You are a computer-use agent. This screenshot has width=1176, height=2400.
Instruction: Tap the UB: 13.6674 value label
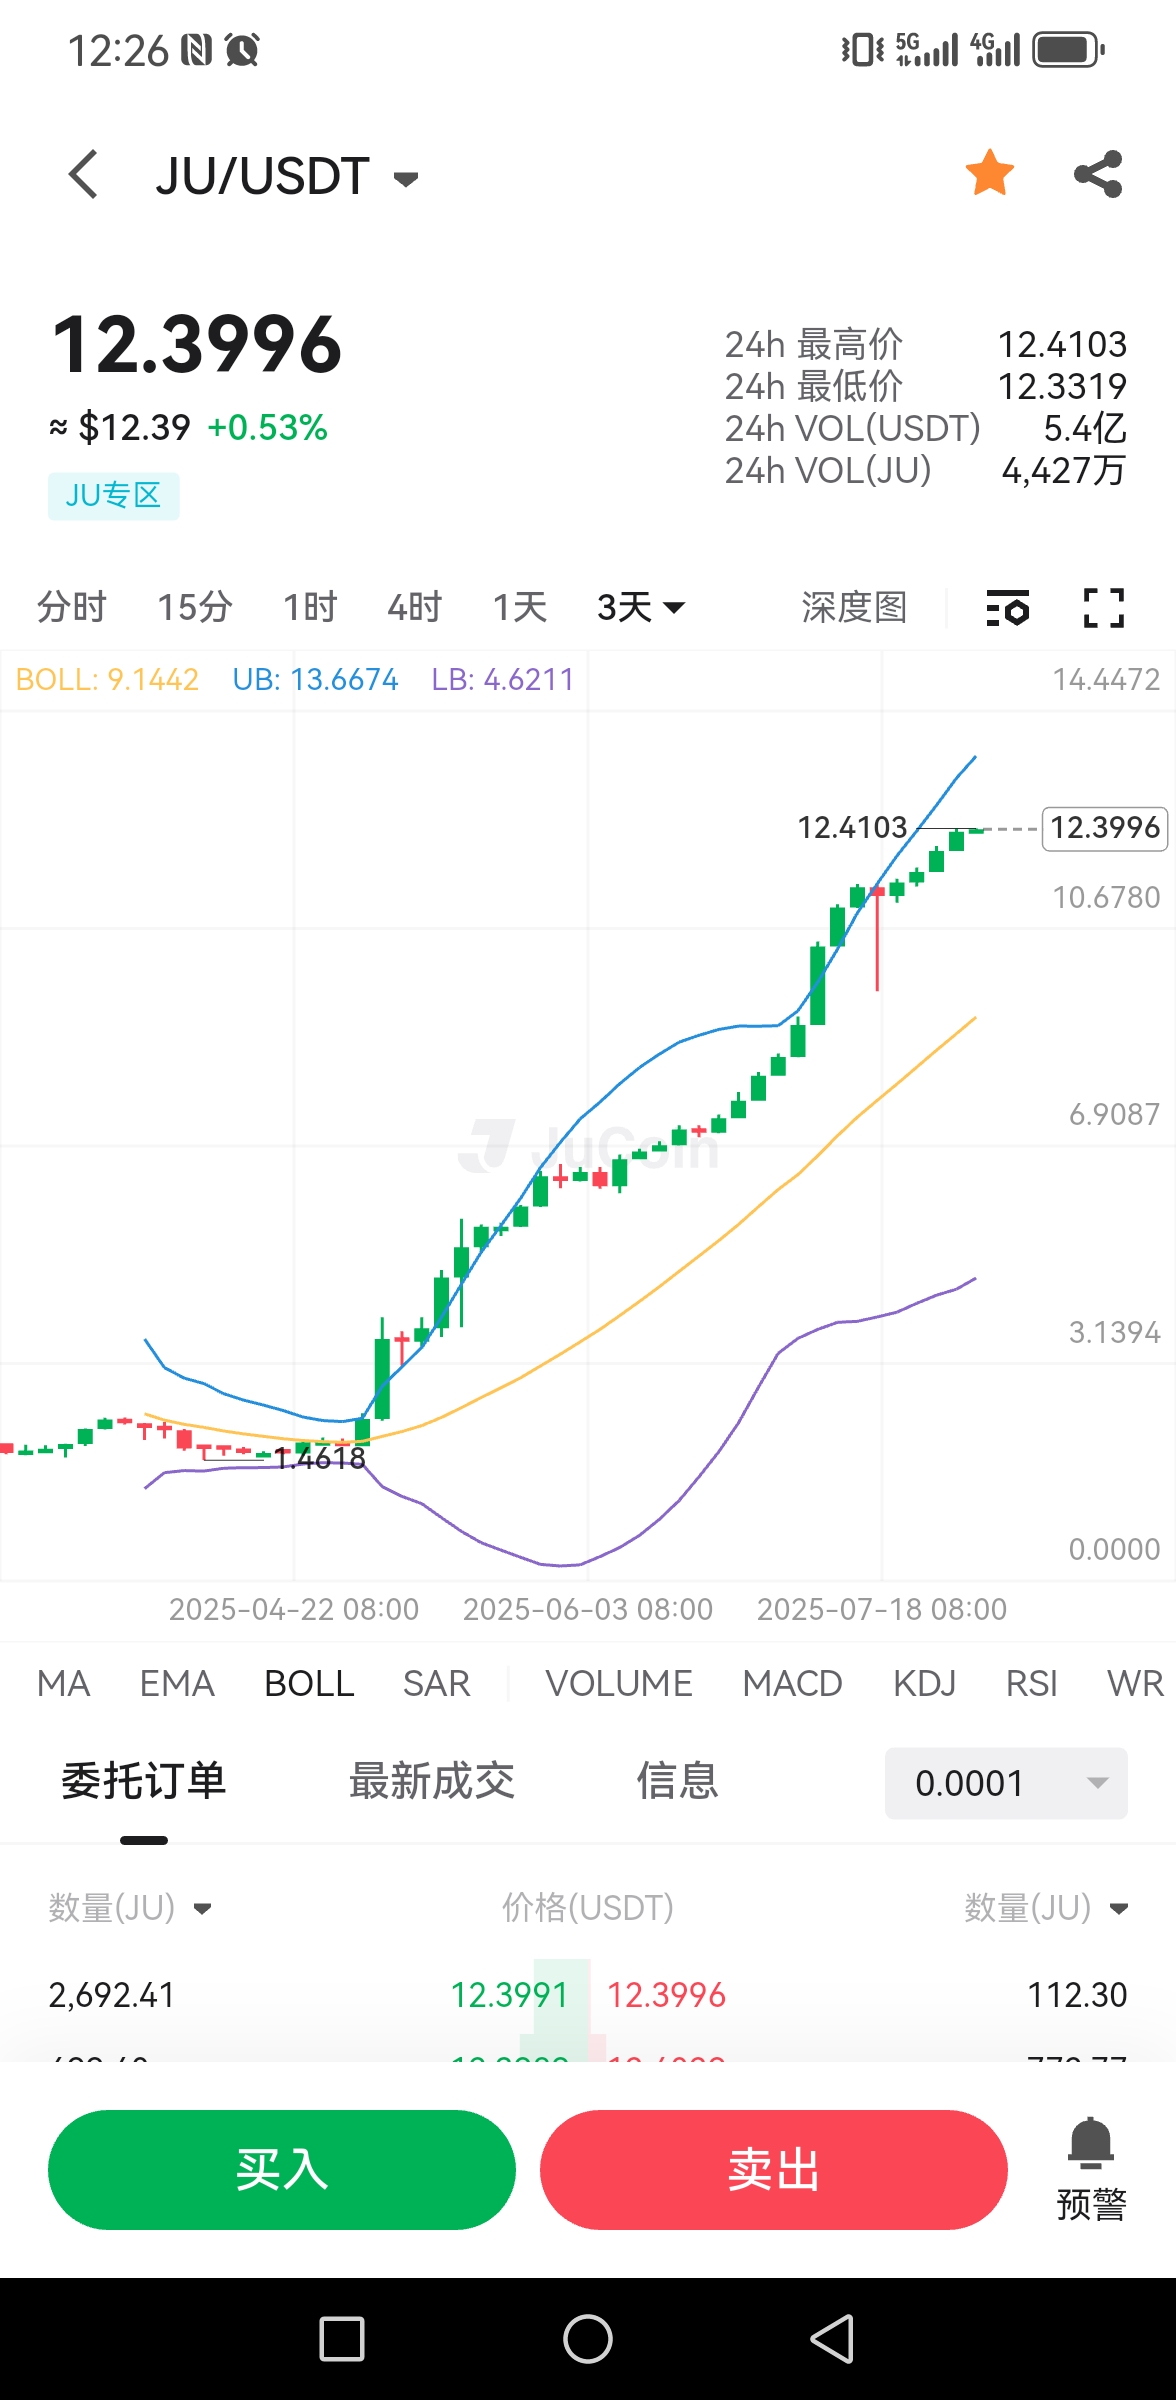pos(315,680)
